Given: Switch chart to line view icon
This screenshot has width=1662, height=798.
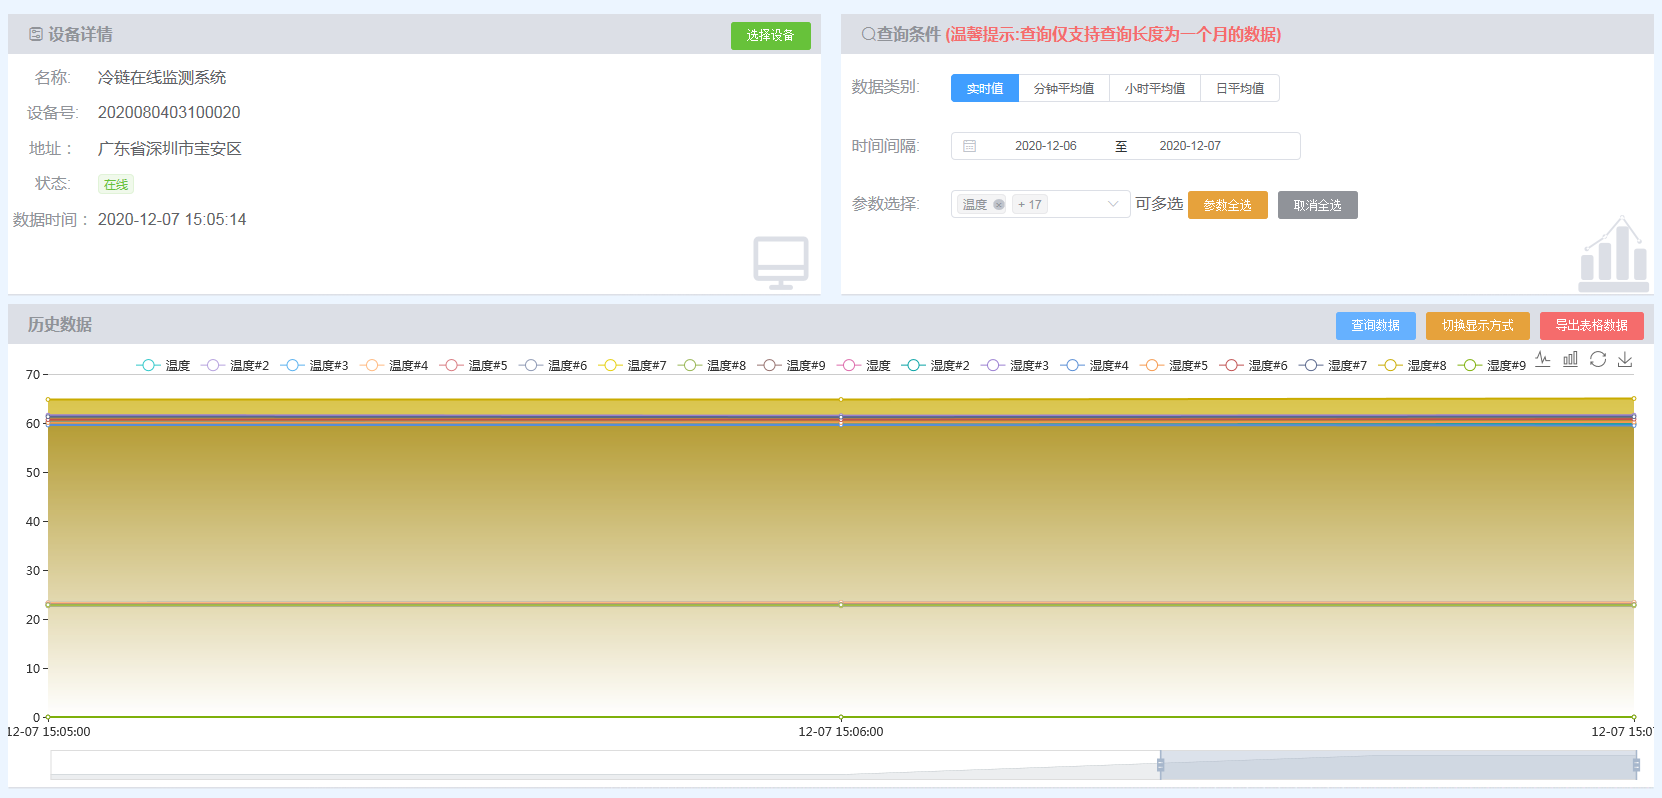Looking at the screenshot, I should [x=1543, y=359].
